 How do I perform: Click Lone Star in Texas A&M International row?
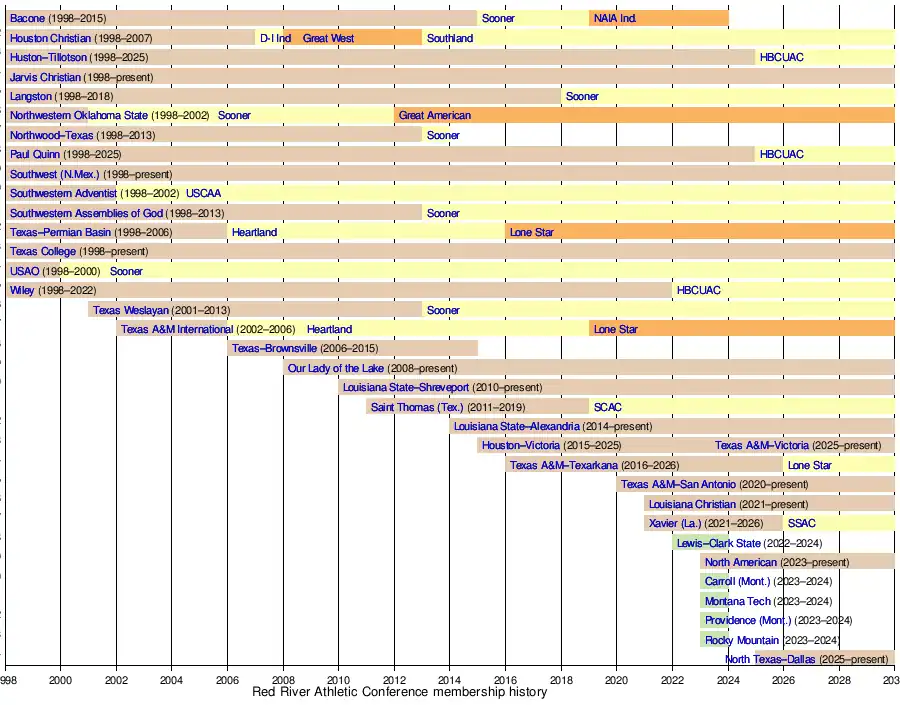pyautogui.click(x=616, y=330)
